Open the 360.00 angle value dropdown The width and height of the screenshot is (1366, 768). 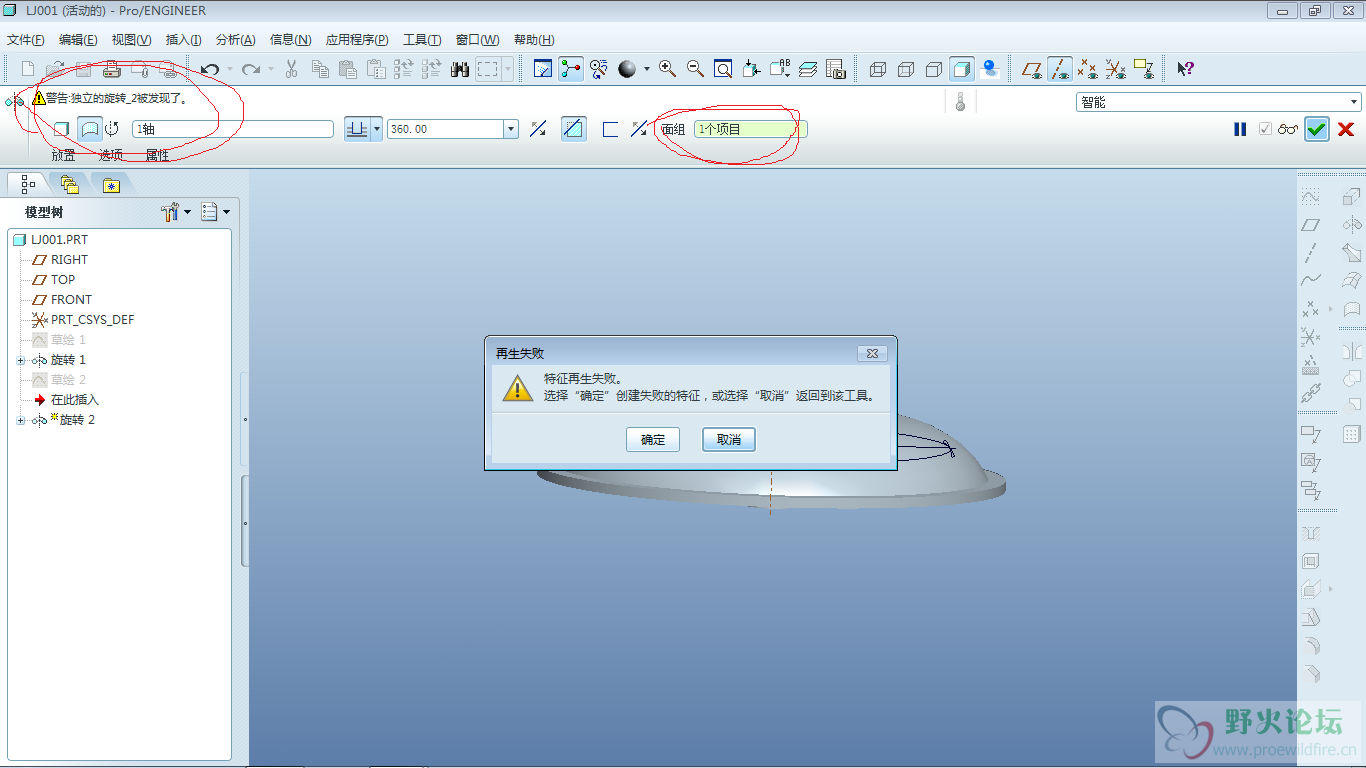click(512, 129)
